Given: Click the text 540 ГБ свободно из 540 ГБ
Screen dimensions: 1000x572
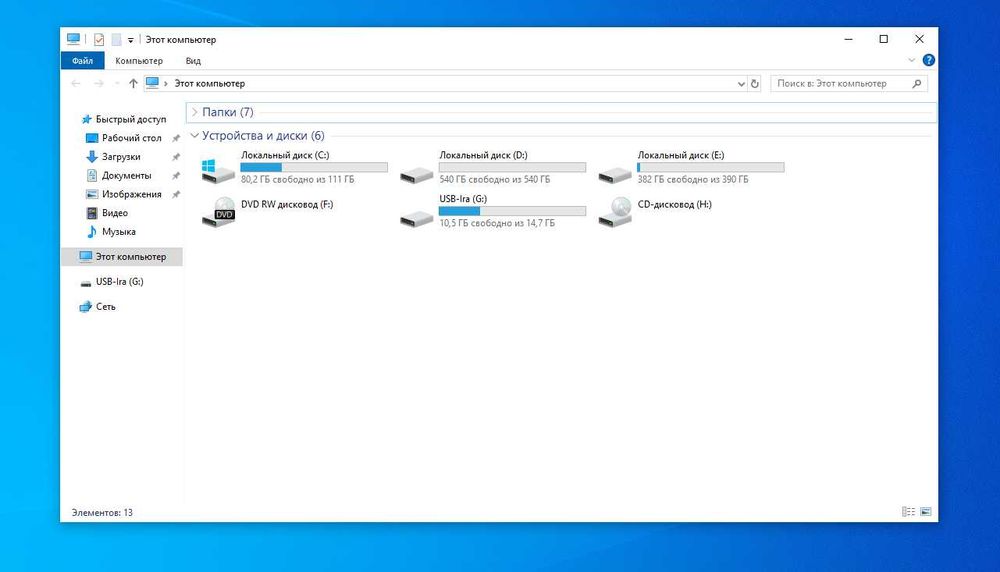Looking at the screenshot, I should pos(494,180).
